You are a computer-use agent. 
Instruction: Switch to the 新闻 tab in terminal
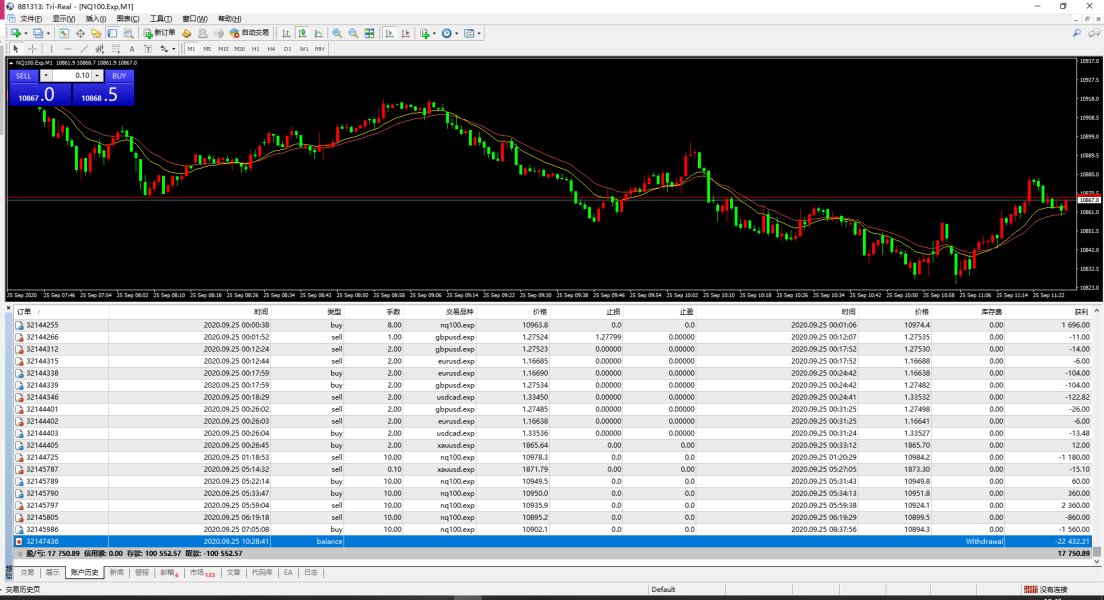(117, 573)
